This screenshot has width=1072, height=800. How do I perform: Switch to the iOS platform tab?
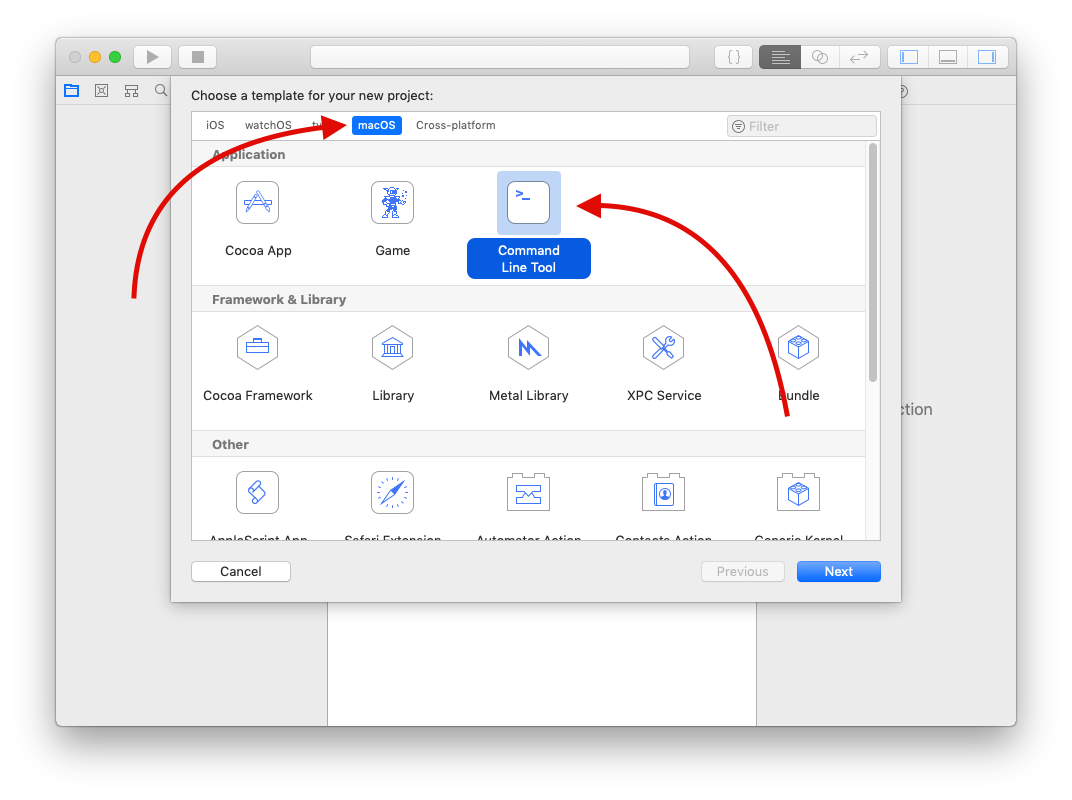pos(215,125)
